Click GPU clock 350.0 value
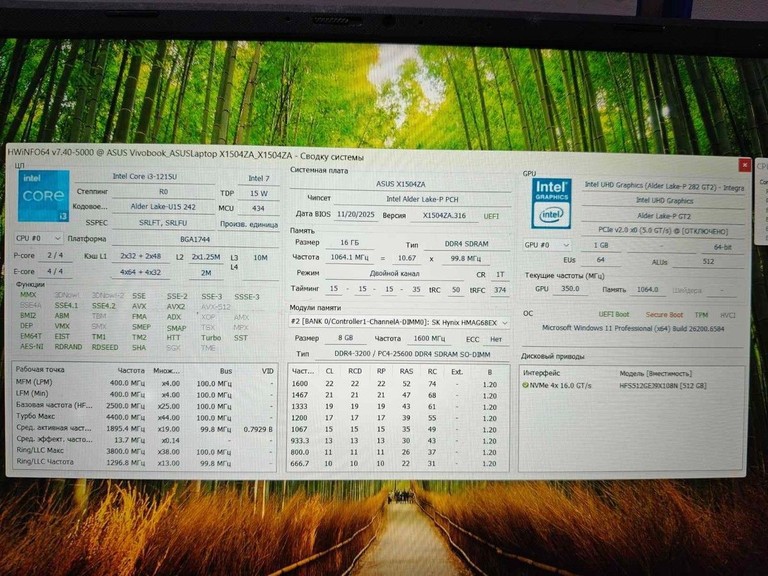 (x=570, y=289)
